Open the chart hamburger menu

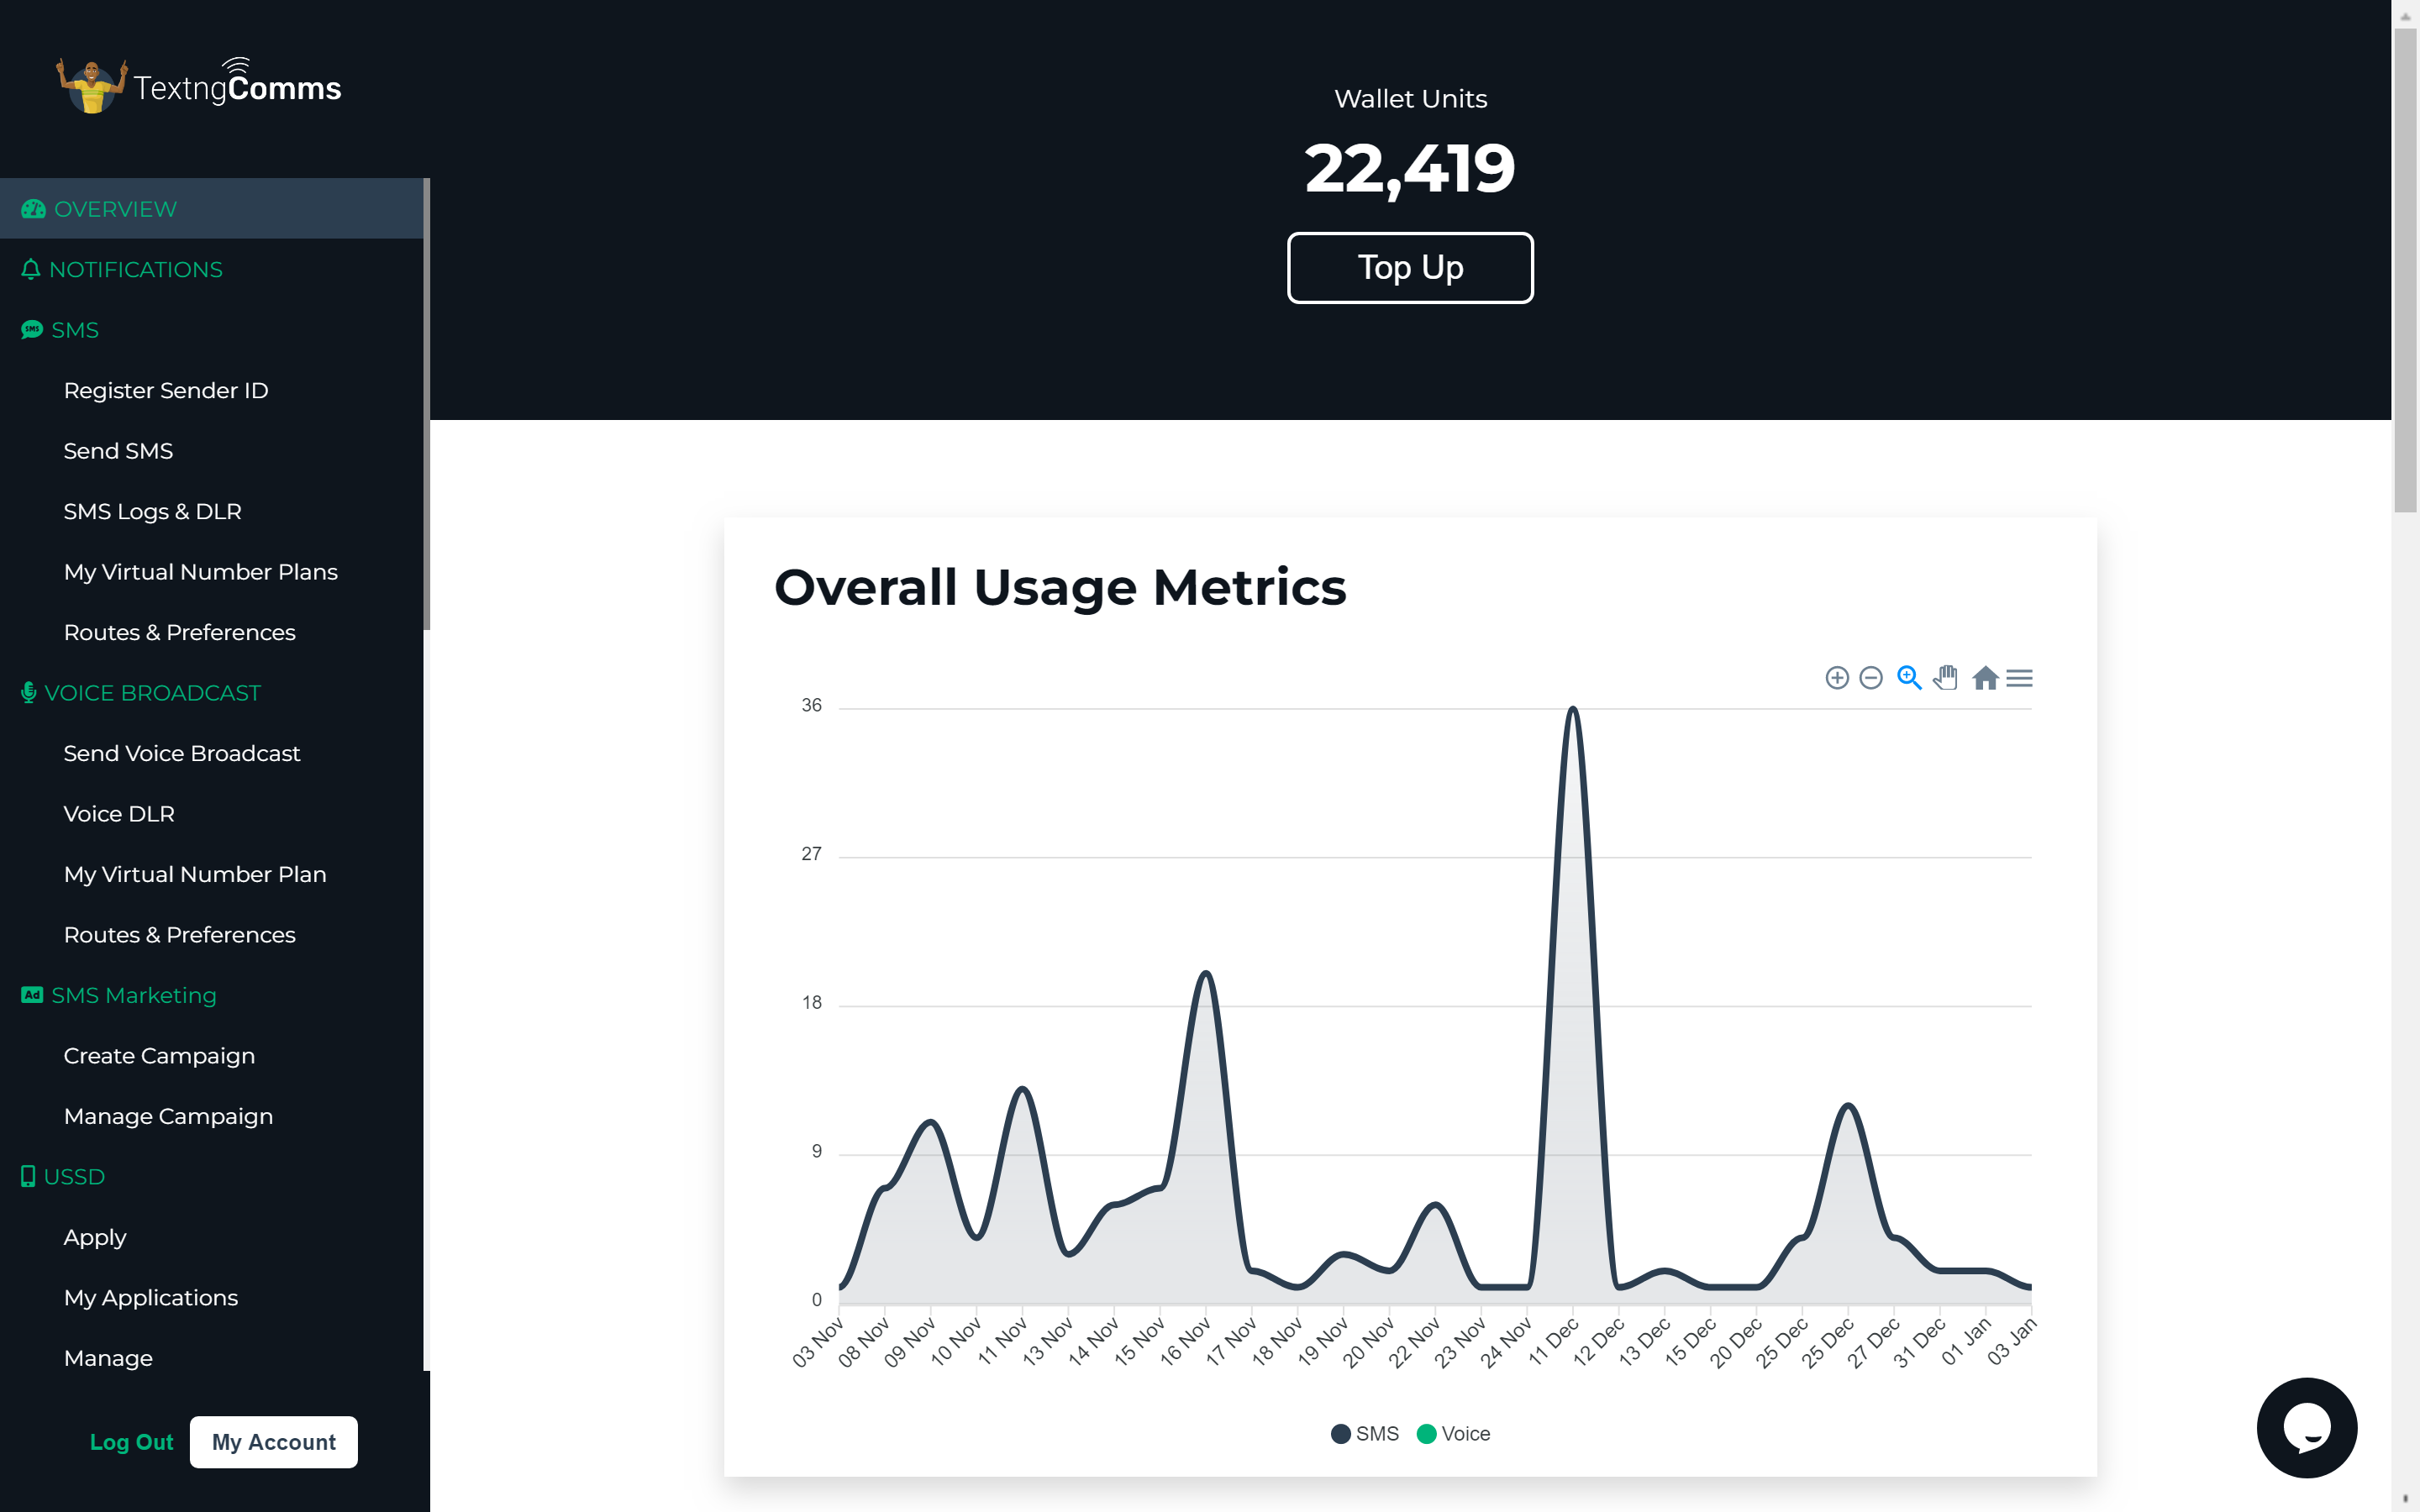click(x=2019, y=678)
